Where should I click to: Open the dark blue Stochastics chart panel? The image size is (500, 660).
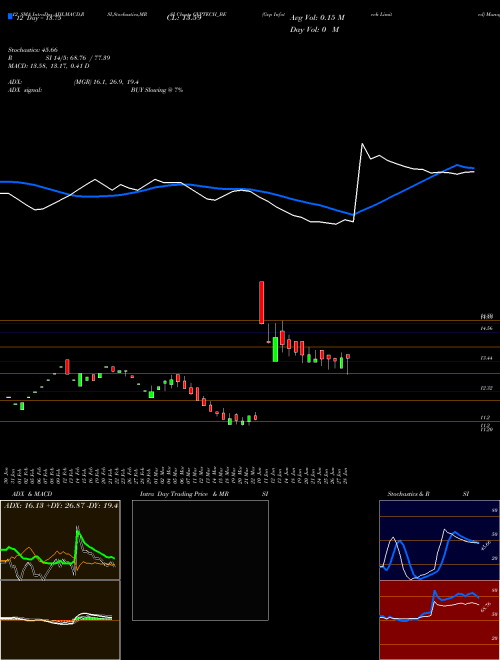pyautogui.click(x=439, y=540)
